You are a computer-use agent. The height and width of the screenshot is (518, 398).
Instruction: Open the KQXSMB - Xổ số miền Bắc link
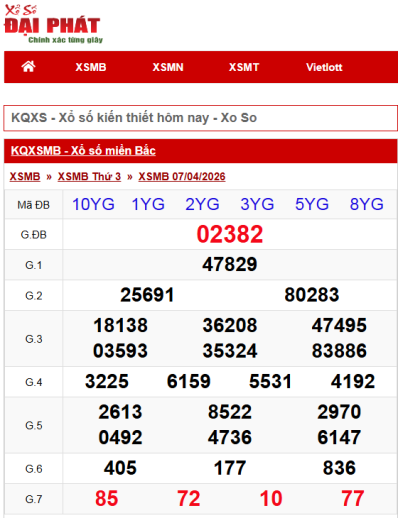83,151
